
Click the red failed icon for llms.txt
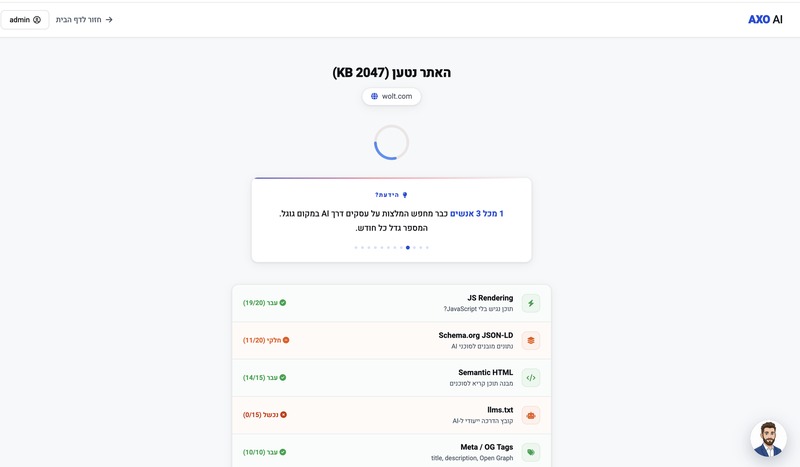pyautogui.click(x=283, y=415)
